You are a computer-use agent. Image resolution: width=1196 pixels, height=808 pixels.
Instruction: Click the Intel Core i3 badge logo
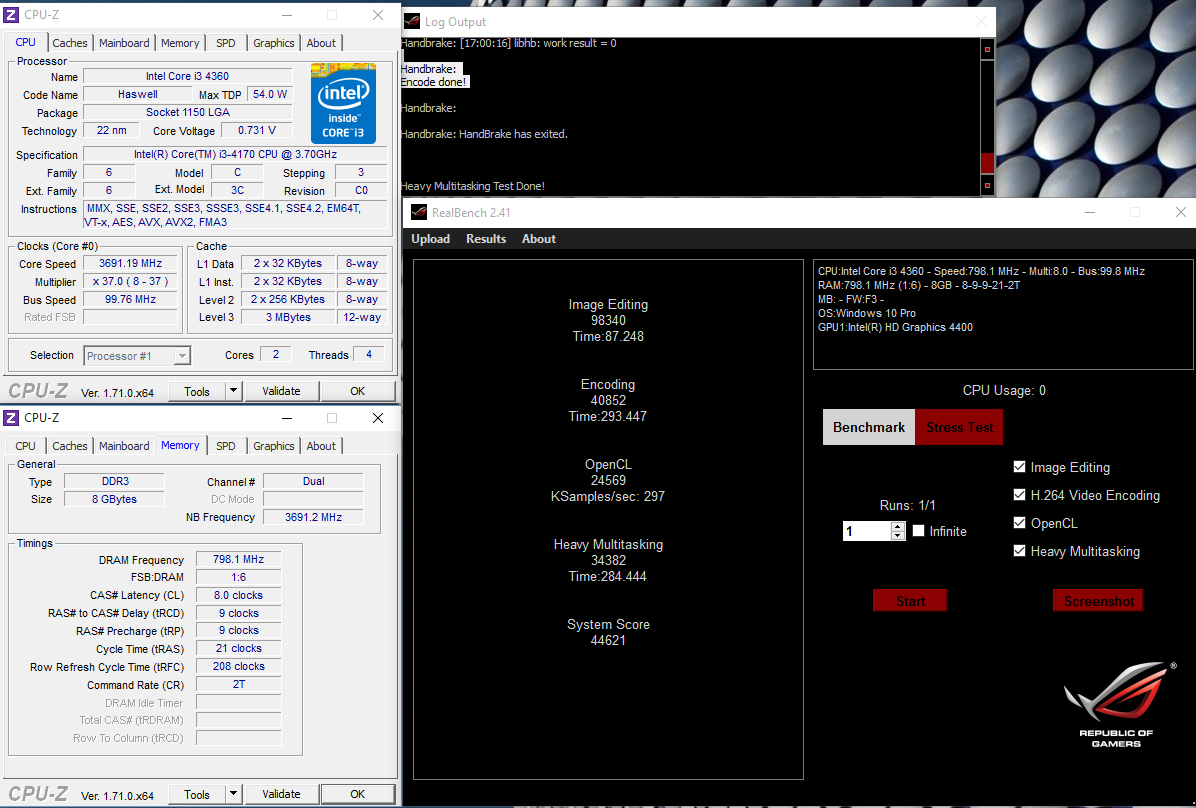pyautogui.click(x=343, y=103)
